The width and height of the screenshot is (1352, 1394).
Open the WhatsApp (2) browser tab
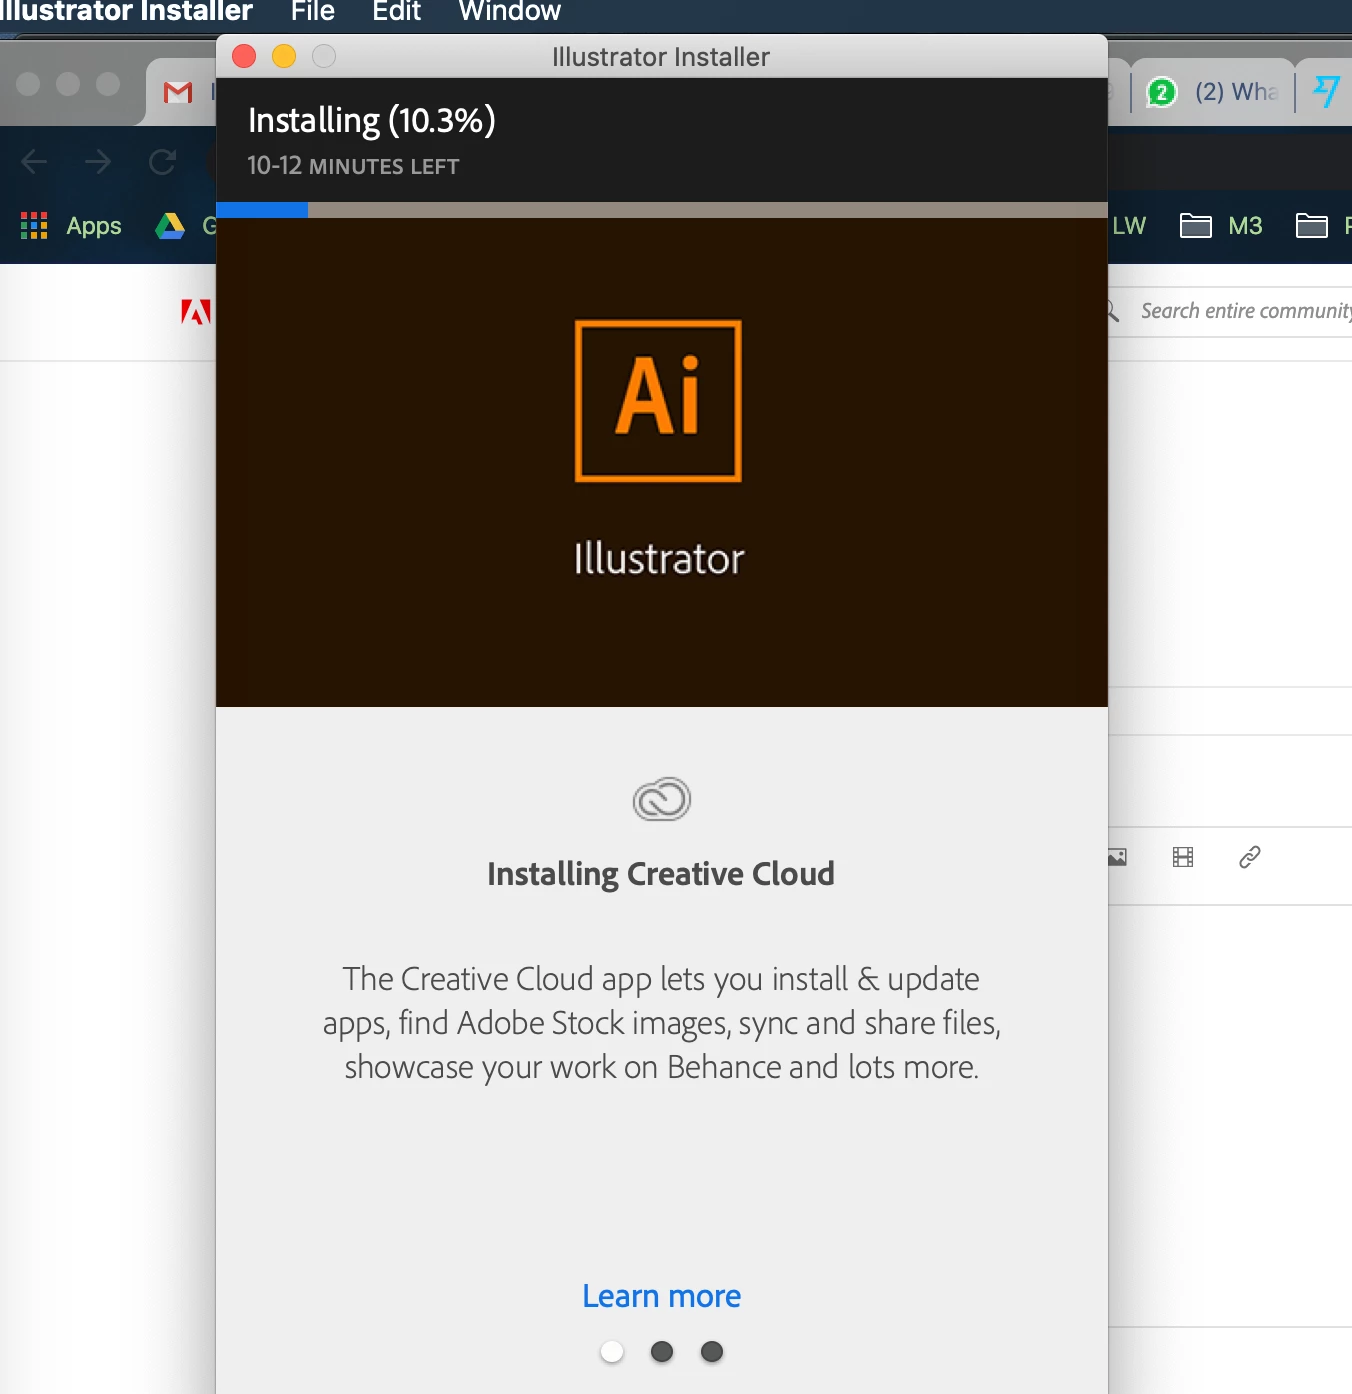(1213, 92)
